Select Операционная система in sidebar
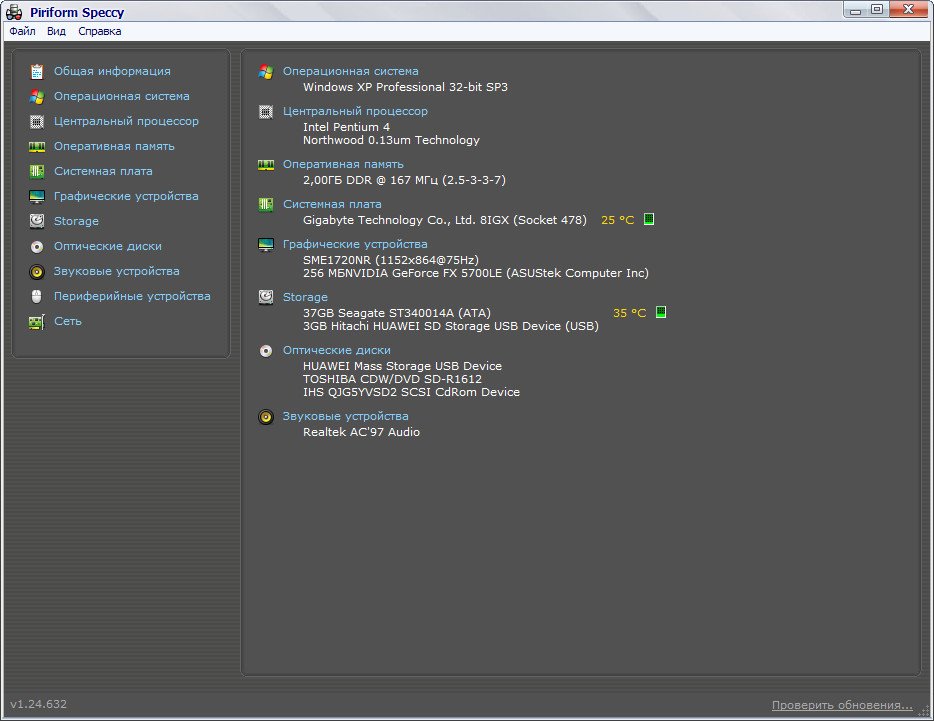Viewport: 934px width, 721px height. tap(122, 96)
